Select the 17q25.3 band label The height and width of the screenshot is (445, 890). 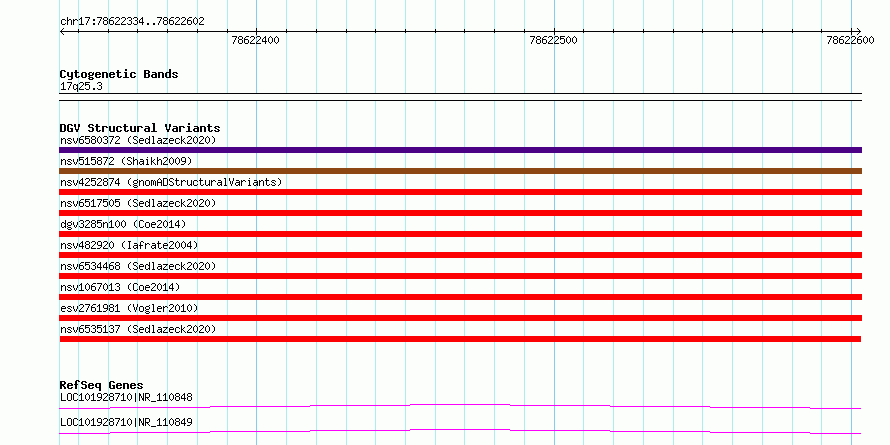coord(81,87)
